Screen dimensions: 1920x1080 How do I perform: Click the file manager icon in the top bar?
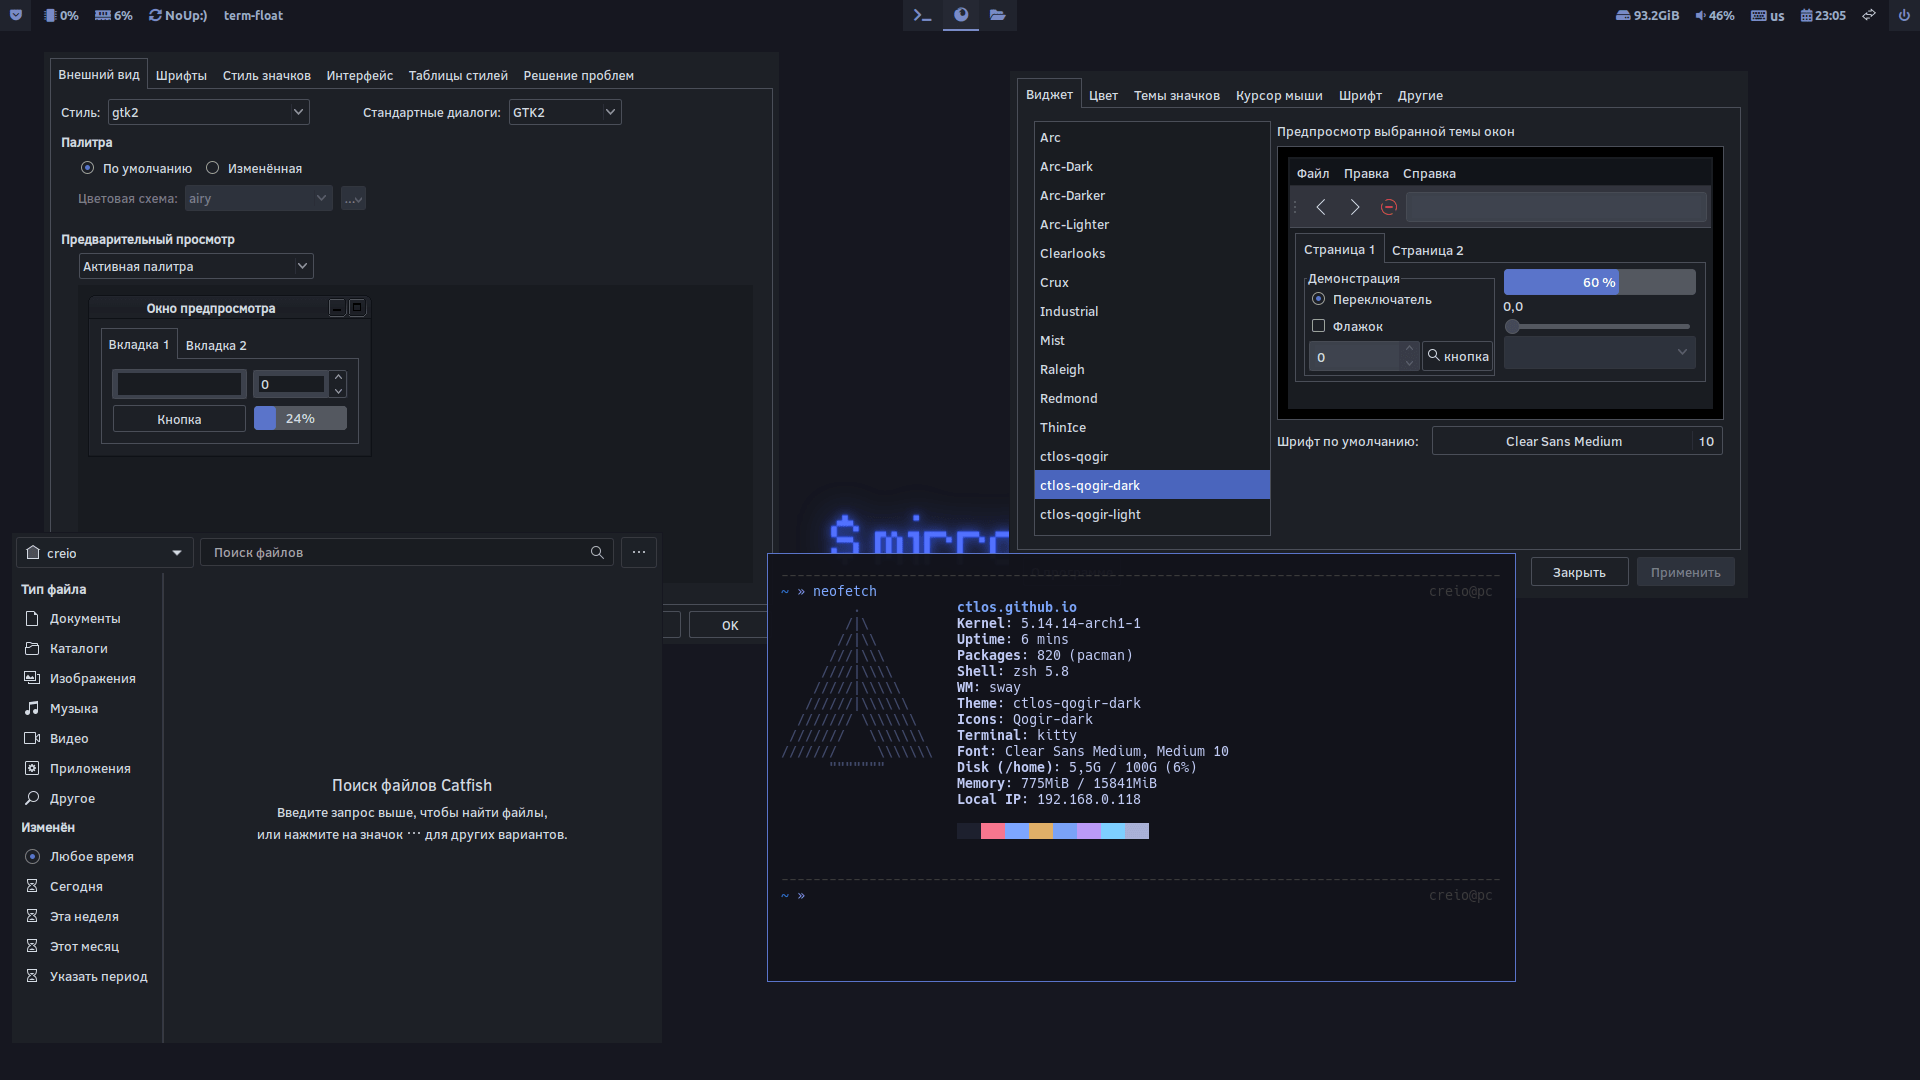(997, 15)
